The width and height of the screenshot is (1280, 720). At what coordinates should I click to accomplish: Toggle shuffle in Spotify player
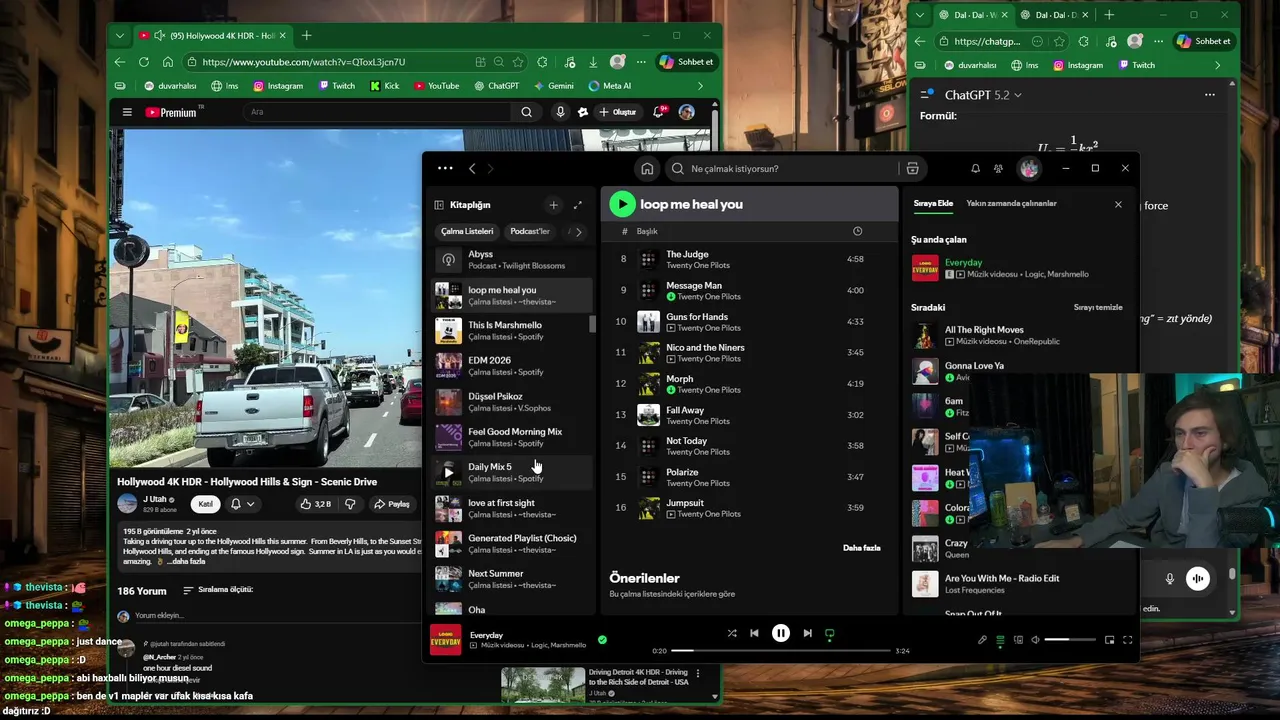coord(731,633)
